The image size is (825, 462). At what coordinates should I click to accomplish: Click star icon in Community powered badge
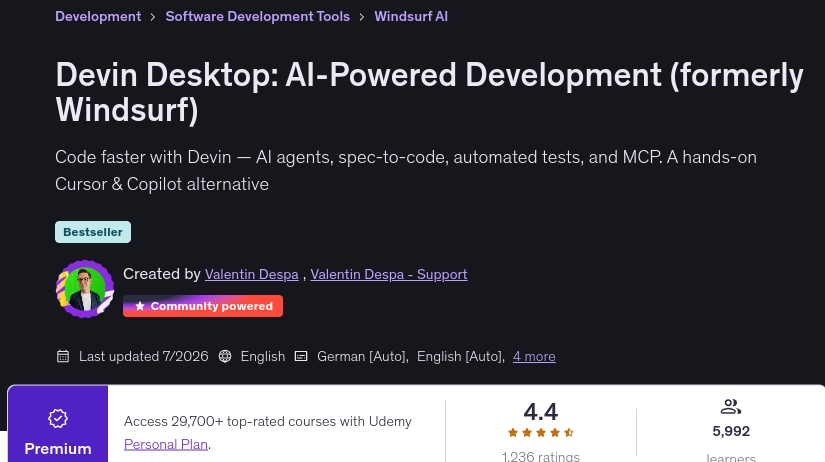(139, 306)
